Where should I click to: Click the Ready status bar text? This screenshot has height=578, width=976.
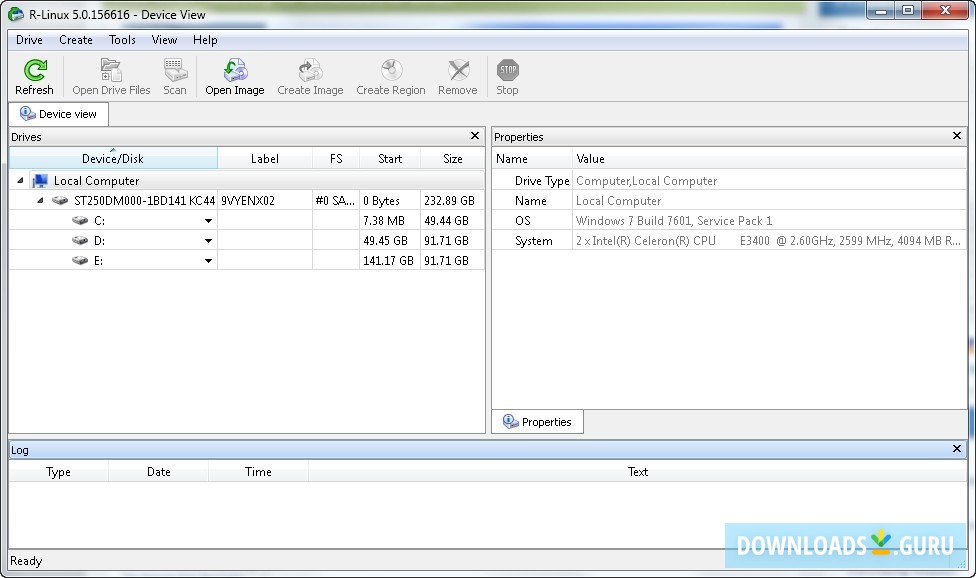pos(26,561)
